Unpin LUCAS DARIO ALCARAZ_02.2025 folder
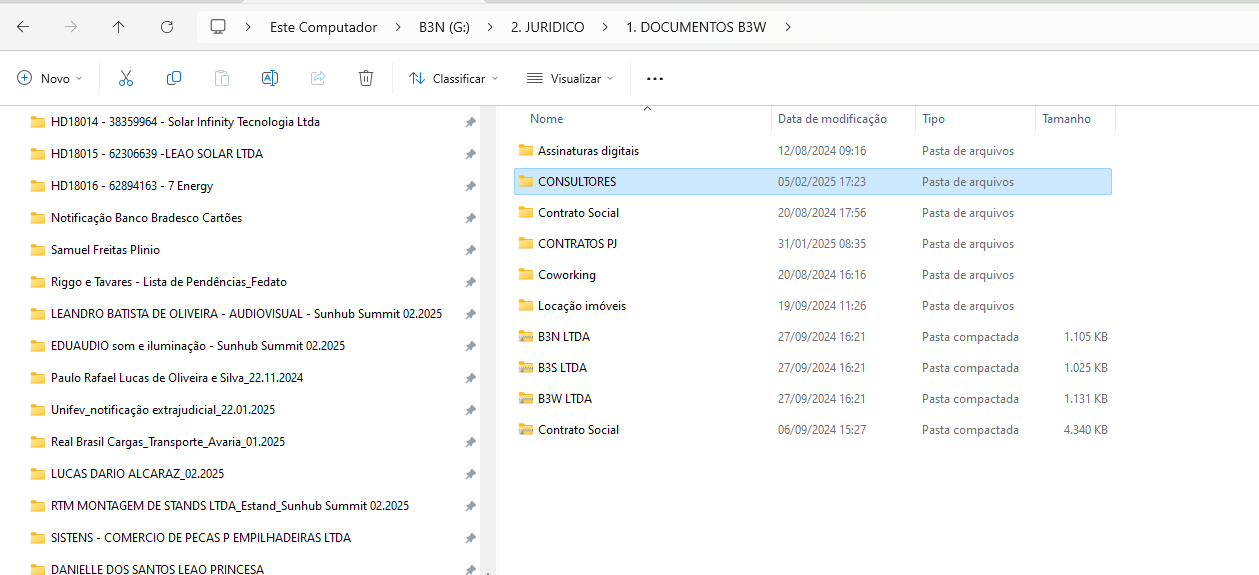1259x575 pixels. pos(470,474)
